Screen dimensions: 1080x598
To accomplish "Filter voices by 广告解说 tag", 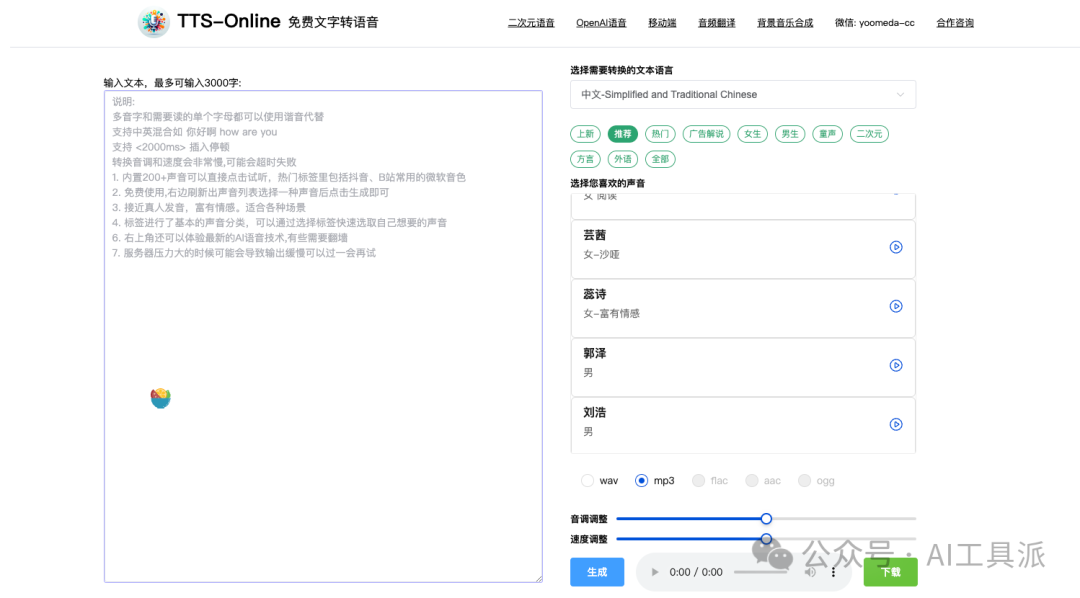I will click(707, 134).
